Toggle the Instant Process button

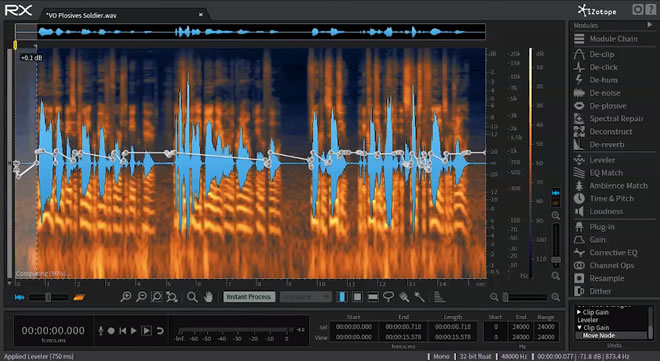[x=249, y=297]
